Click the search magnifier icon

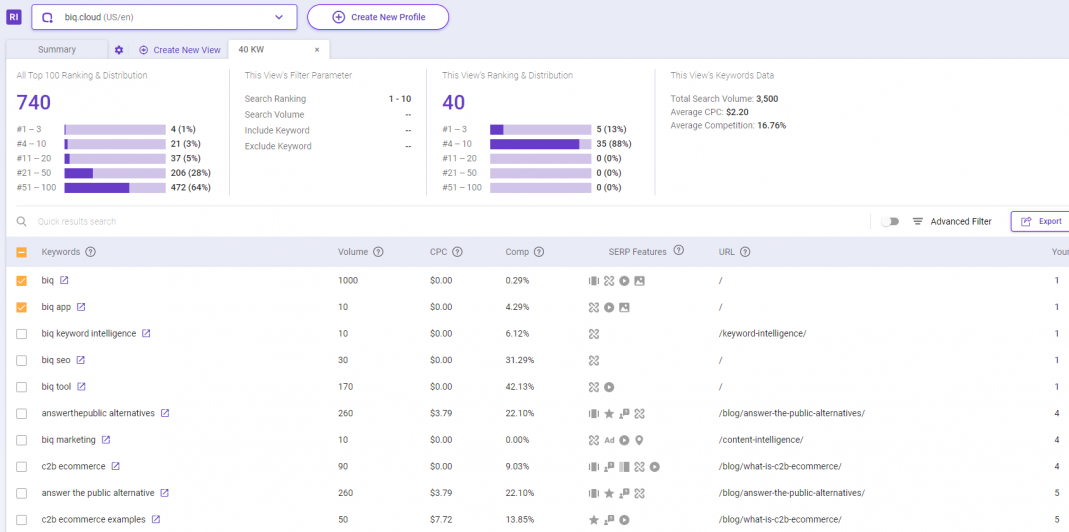tap(22, 222)
